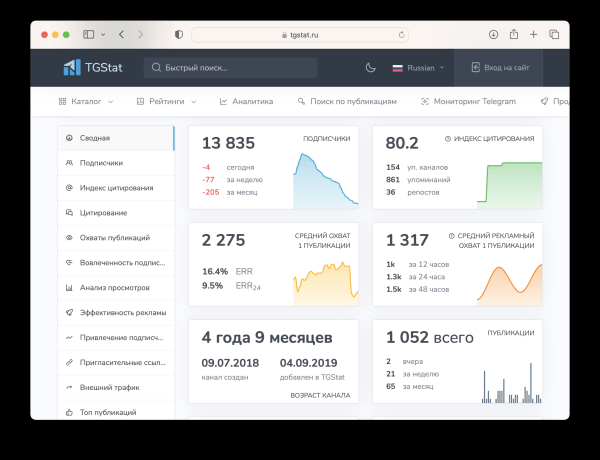This screenshot has height=460, width=600.
Task: Expand the Каталог menu dropdown
Action: pyautogui.click(x=86, y=101)
